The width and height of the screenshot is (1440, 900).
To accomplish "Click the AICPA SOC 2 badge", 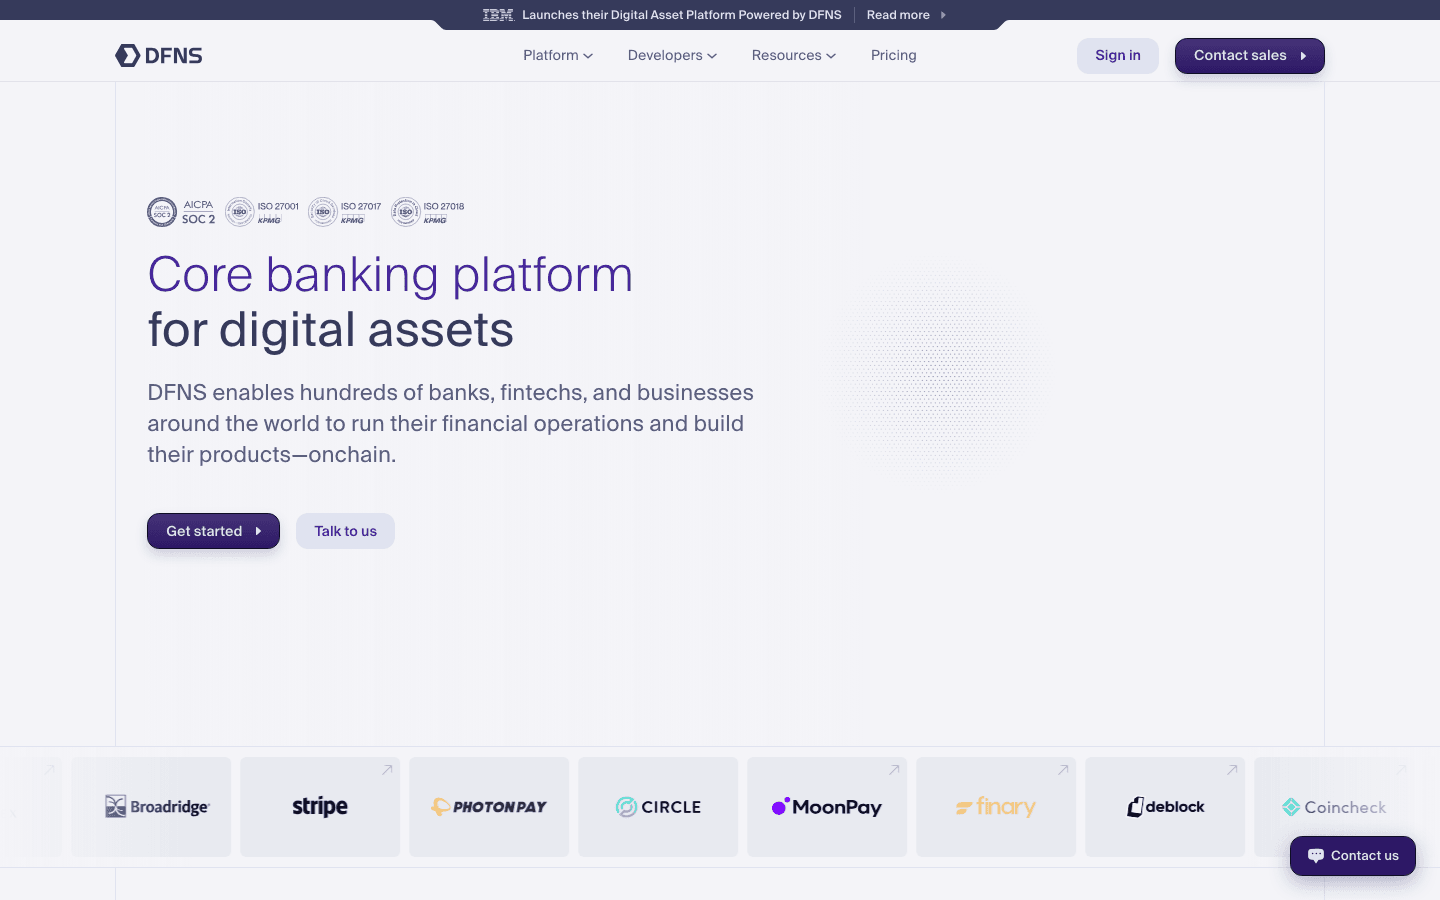I will click(x=181, y=212).
